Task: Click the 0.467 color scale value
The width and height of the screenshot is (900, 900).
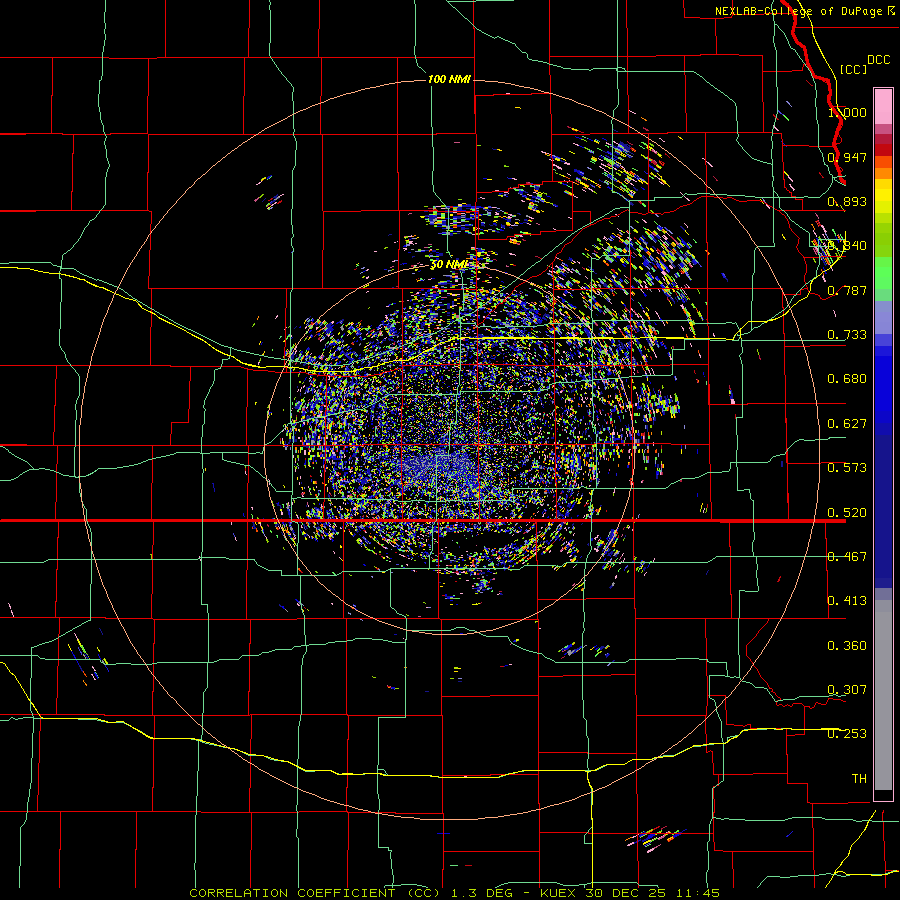Action: click(847, 557)
